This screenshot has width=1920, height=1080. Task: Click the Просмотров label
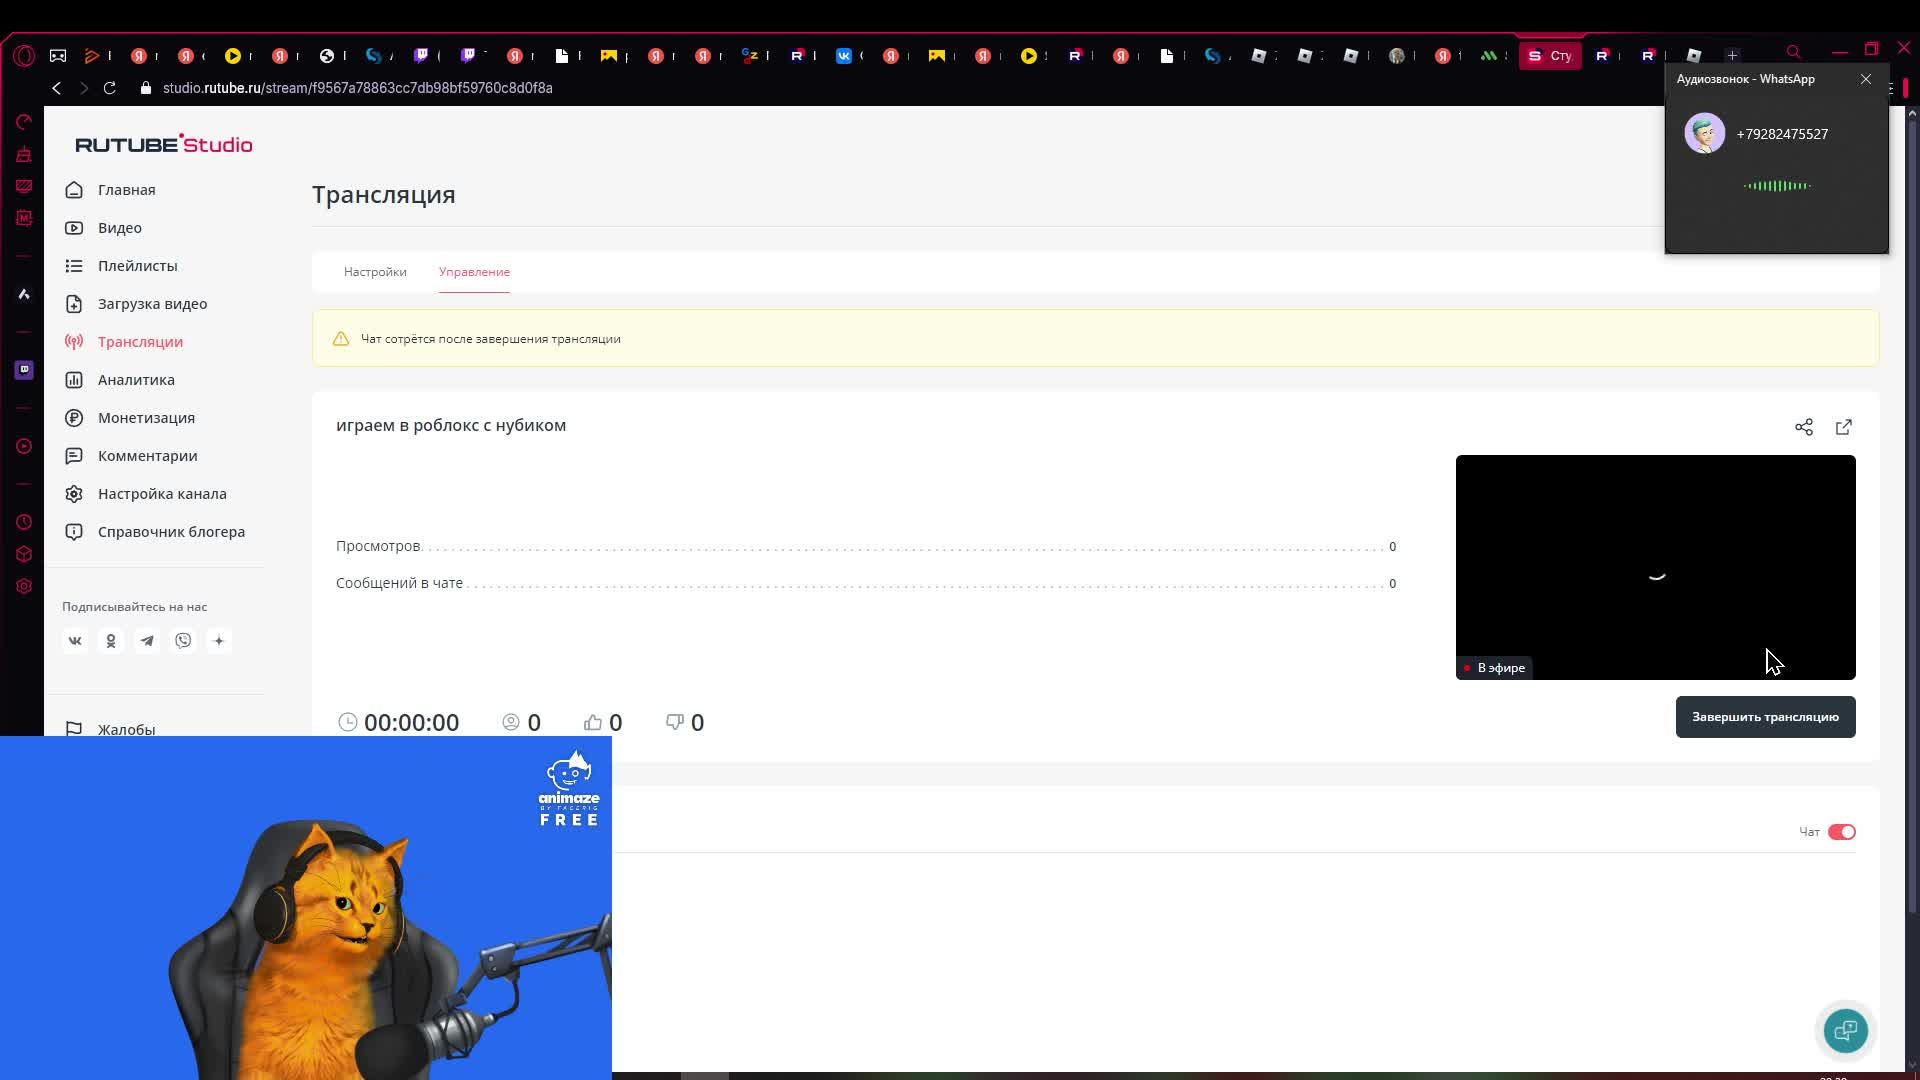click(378, 546)
